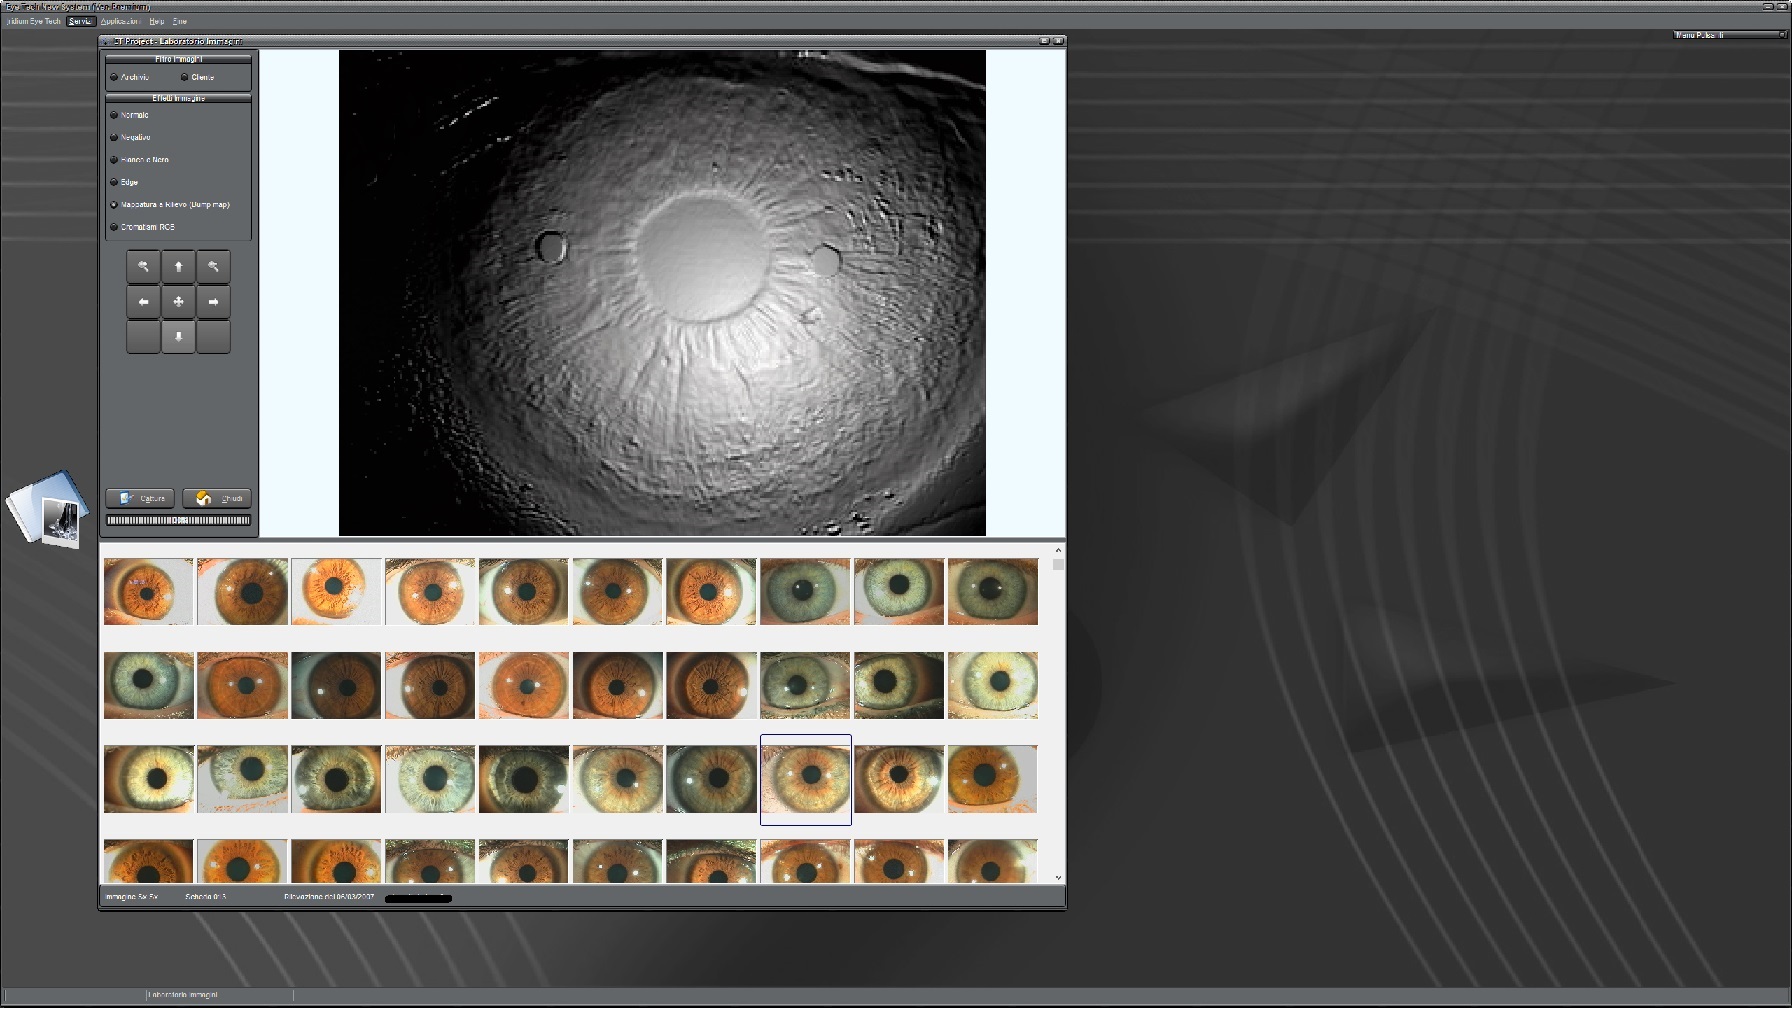Select the first yellow-green iris in third row
The image size is (1792, 1009).
pyautogui.click(x=149, y=779)
